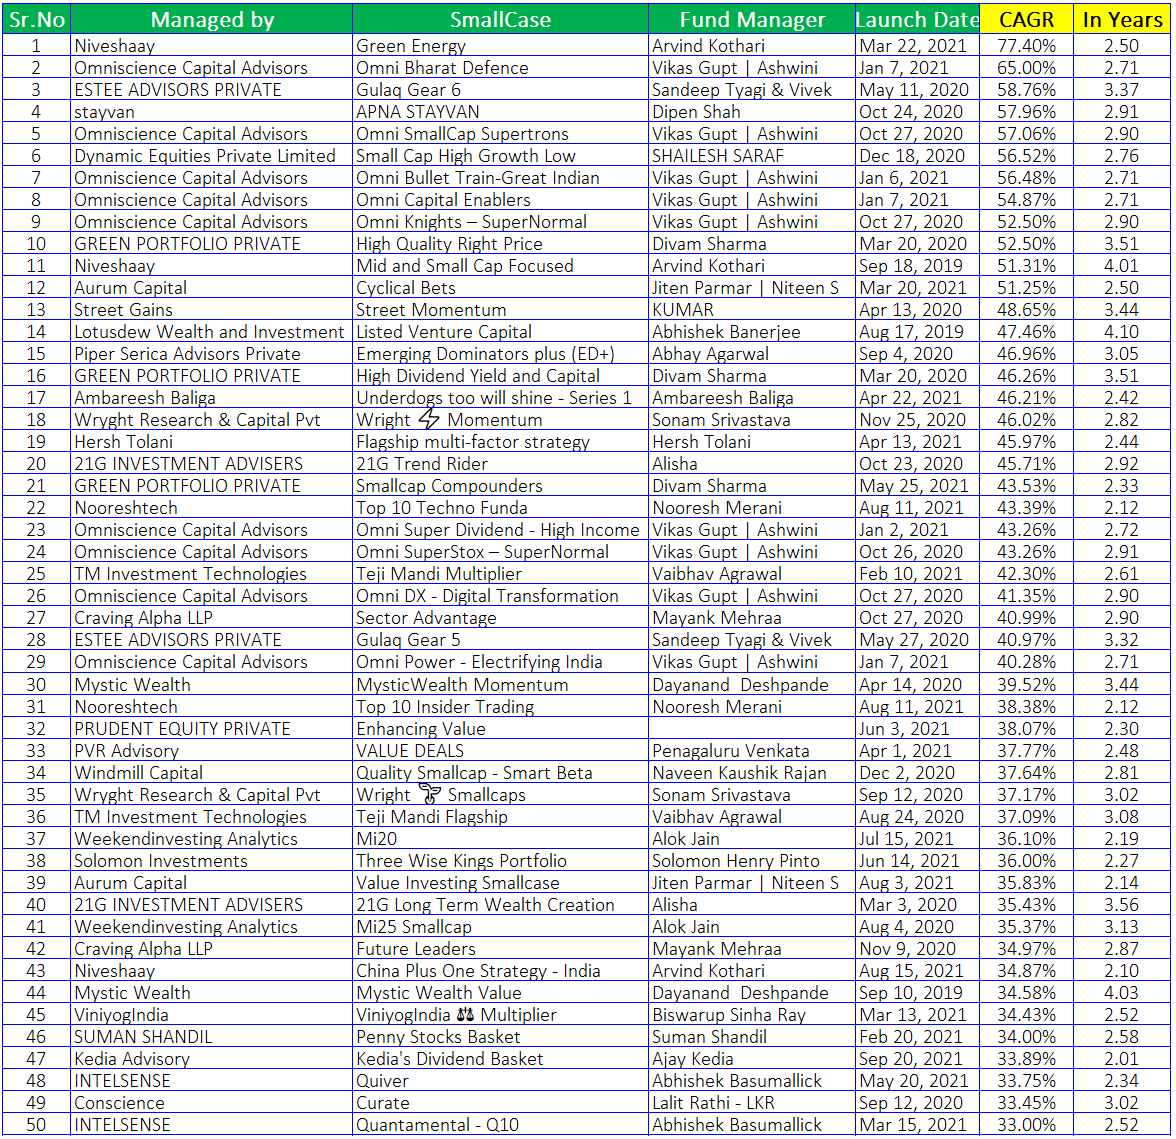Select 'Three Wise Kings Portfolio' cell
This screenshot has width=1176, height=1139.
[500, 861]
